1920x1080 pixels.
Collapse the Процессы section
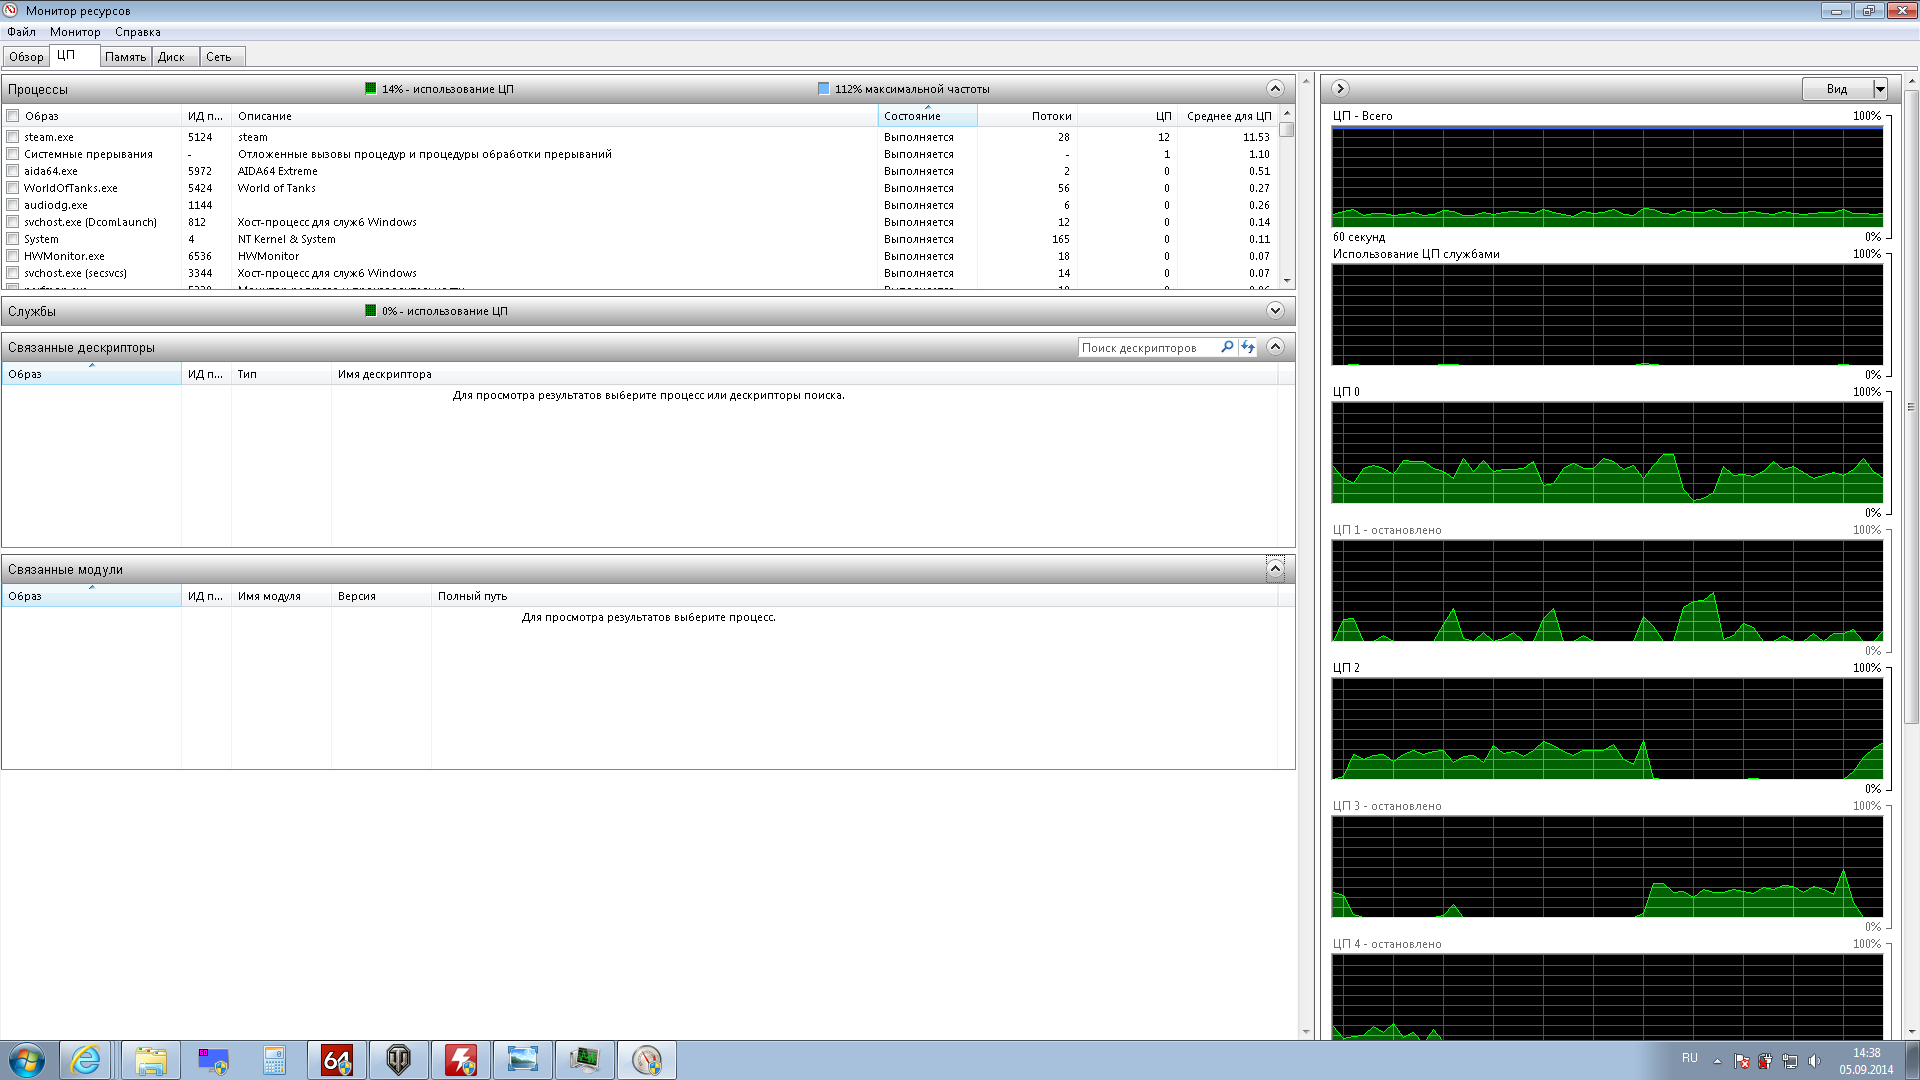1275,88
